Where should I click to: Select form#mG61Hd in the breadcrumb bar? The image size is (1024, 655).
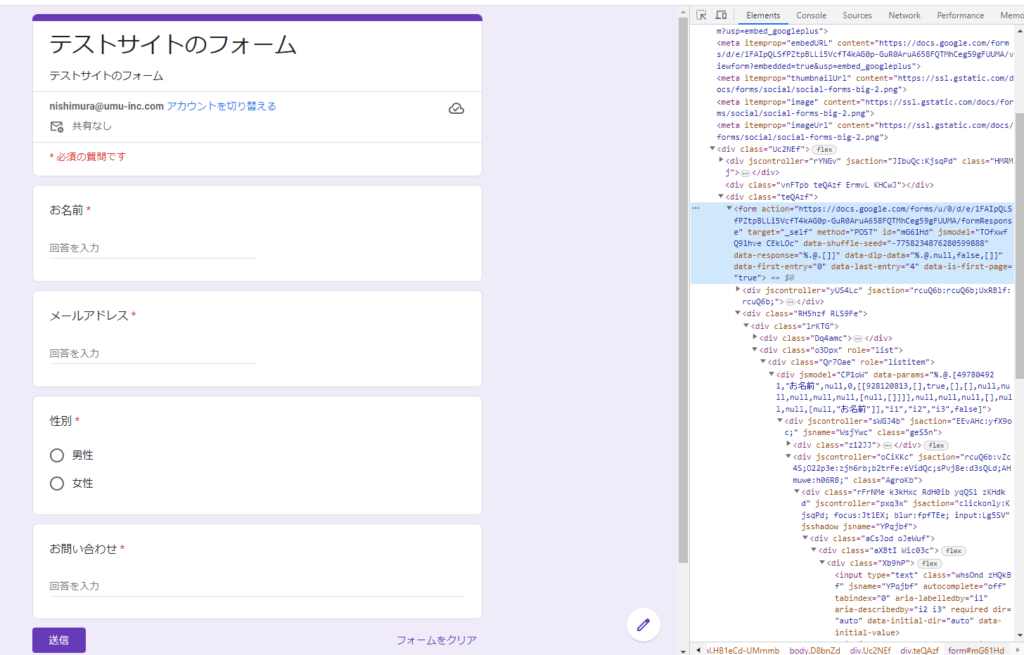click(966, 648)
